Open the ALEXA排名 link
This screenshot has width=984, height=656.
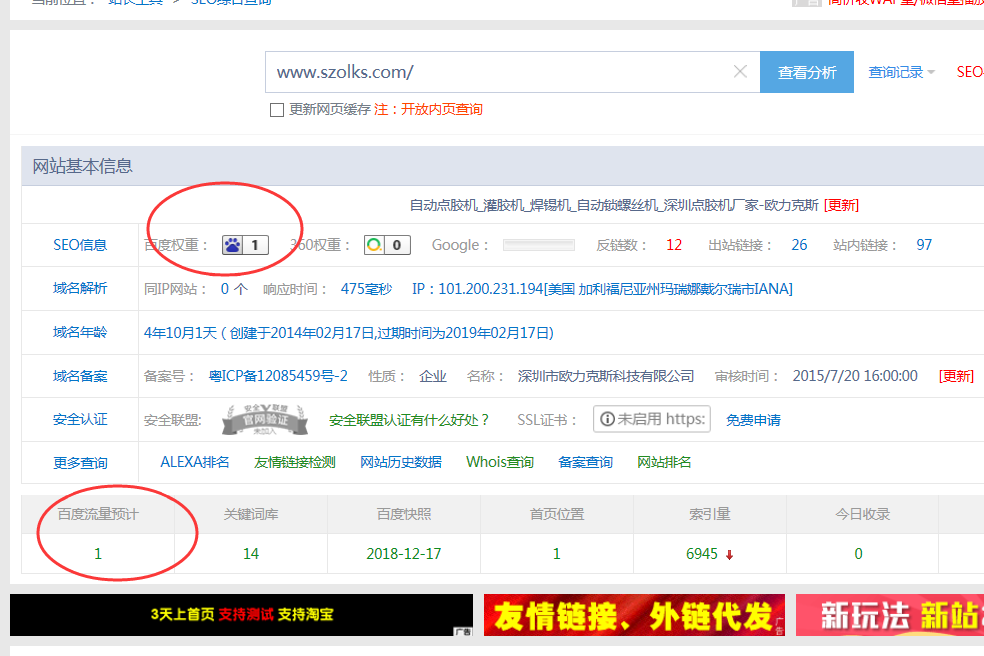click(195, 462)
